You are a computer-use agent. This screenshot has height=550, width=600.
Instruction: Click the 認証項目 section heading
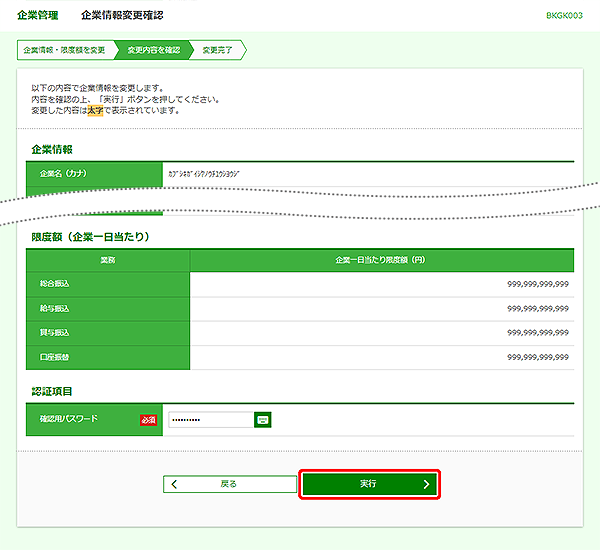coord(52,392)
